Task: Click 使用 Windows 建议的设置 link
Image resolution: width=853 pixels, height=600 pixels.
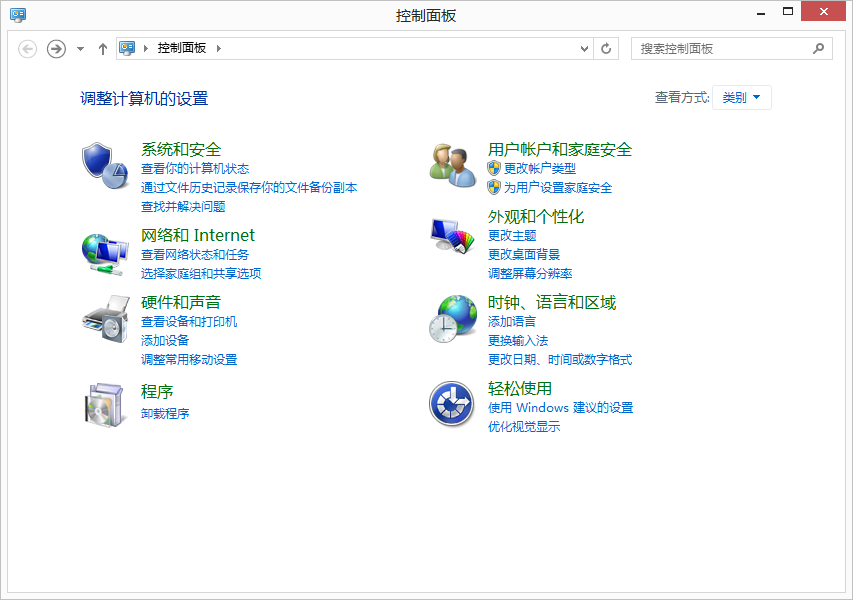Action: pyautogui.click(x=560, y=407)
